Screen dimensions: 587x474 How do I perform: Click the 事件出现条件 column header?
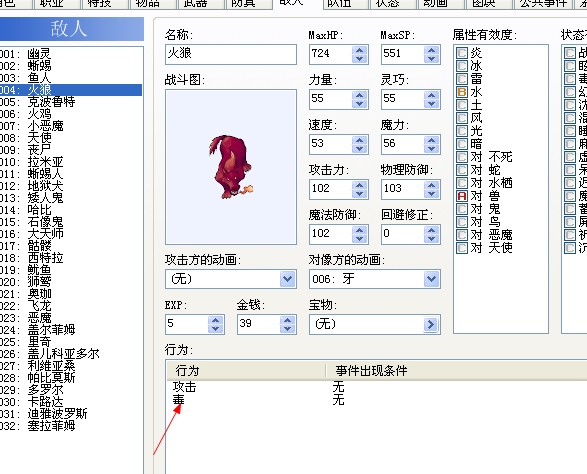[456, 371]
